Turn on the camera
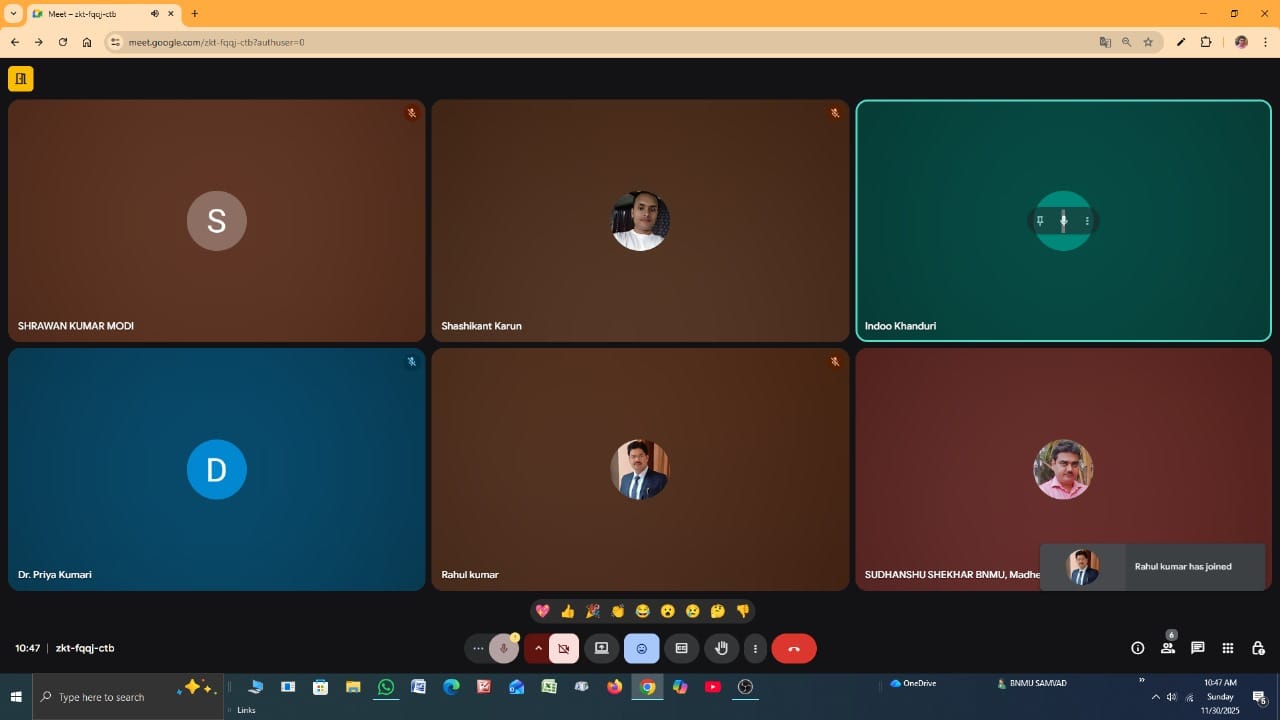Screen dimensions: 1280x720 (564, 648)
